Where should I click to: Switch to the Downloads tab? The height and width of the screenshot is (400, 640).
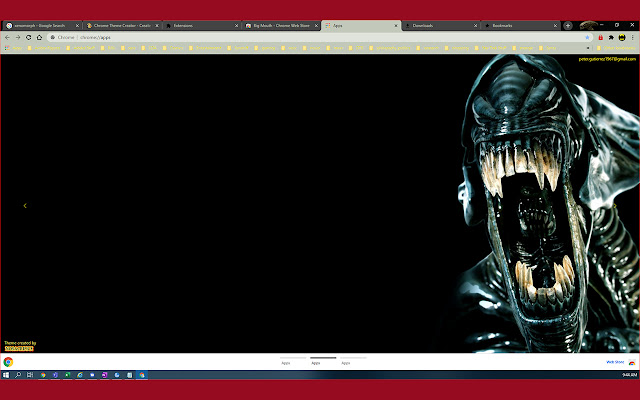tap(439, 25)
